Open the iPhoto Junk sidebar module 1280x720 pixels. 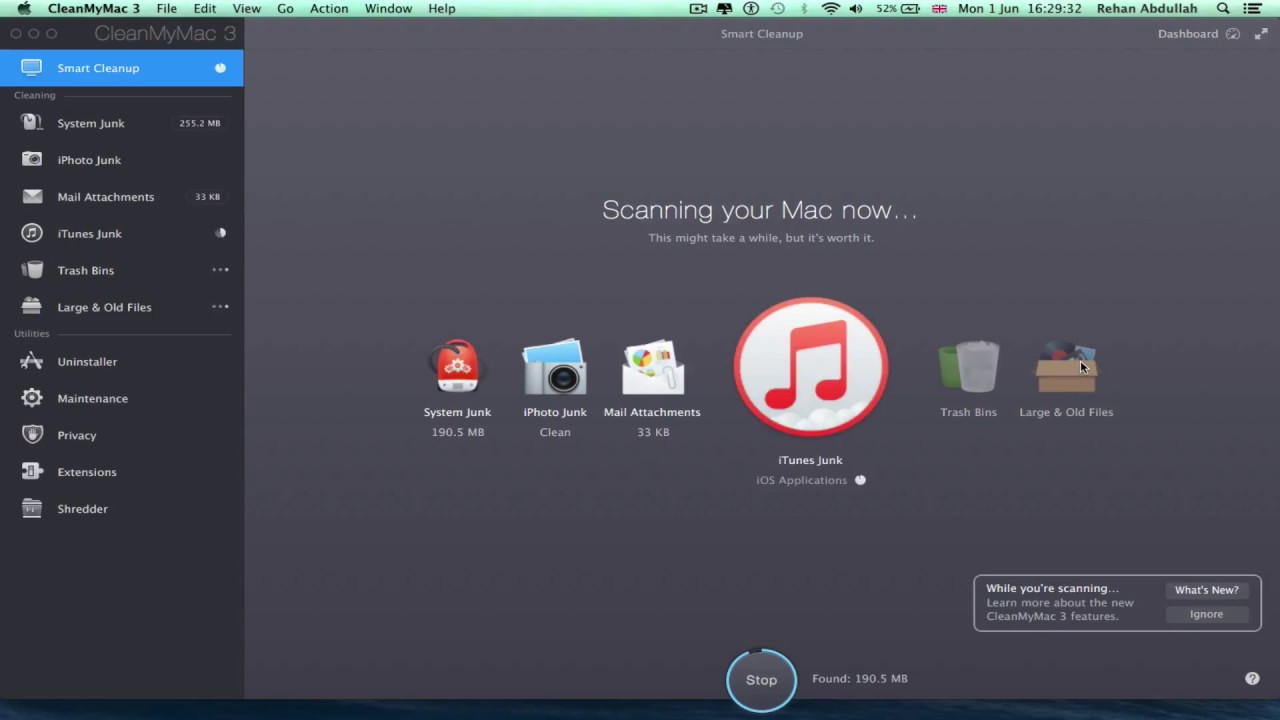point(121,160)
